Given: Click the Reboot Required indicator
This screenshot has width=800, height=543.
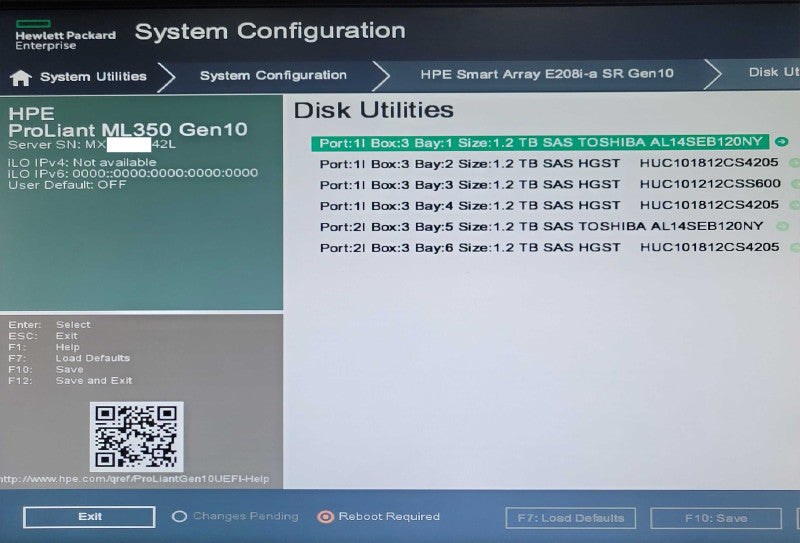Looking at the screenshot, I should tap(379, 516).
